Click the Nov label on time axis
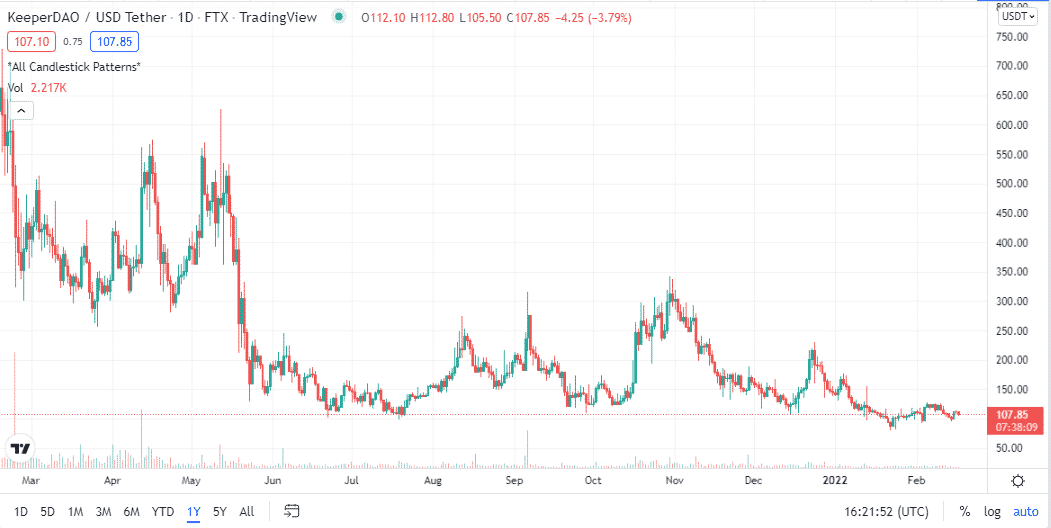Image resolution: width=1051 pixels, height=528 pixels. (674, 480)
